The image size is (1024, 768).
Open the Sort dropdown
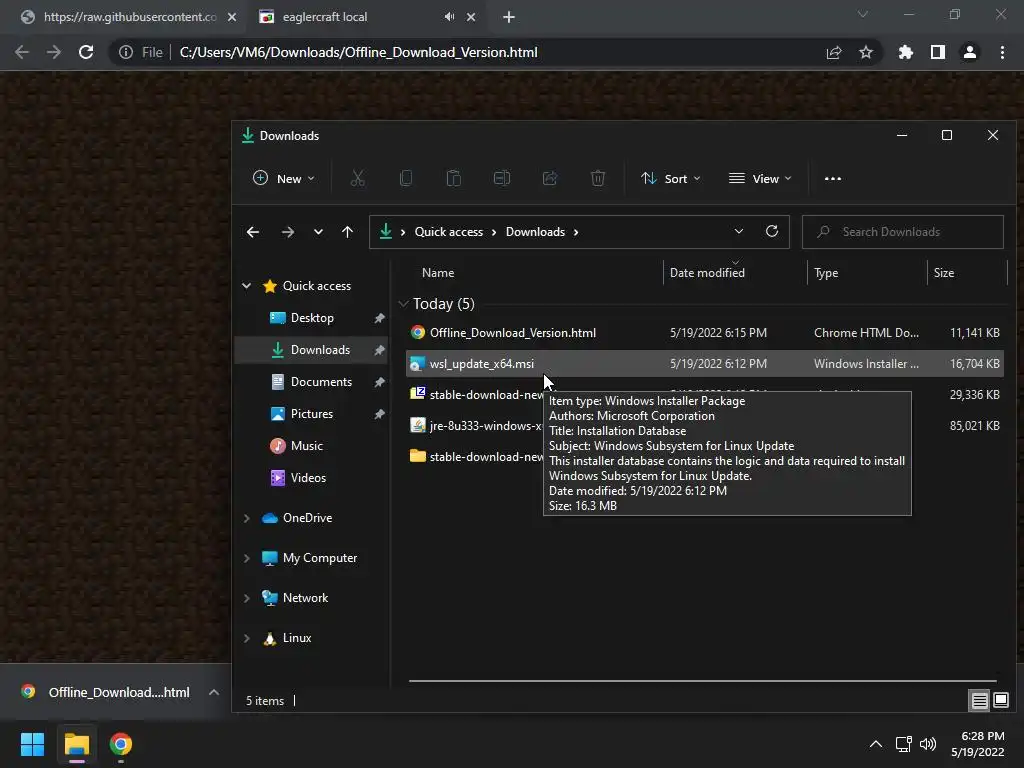671,178
